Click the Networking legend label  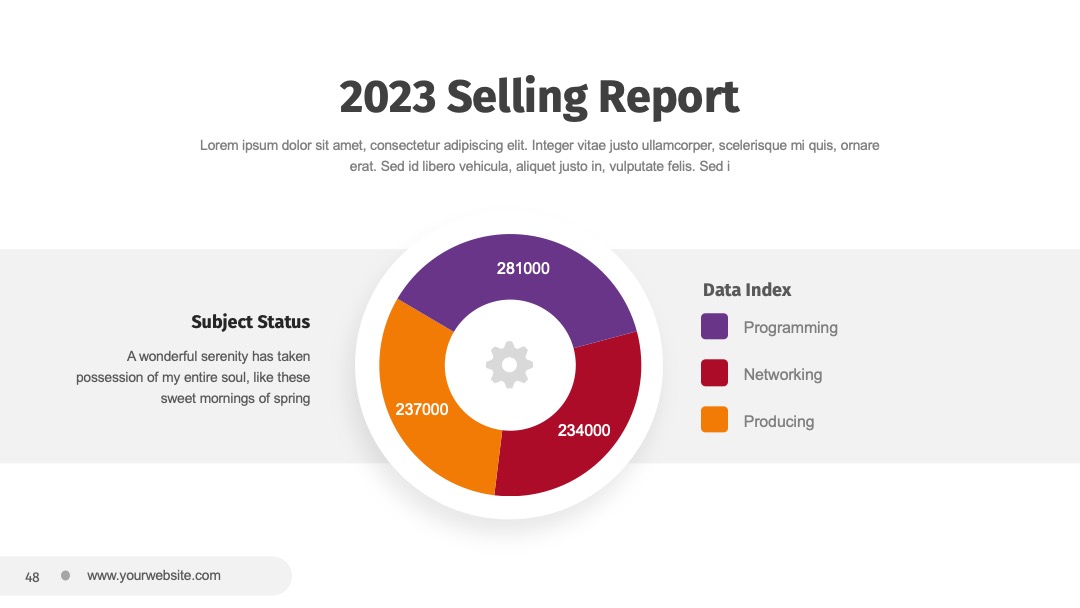pos(782,375)
